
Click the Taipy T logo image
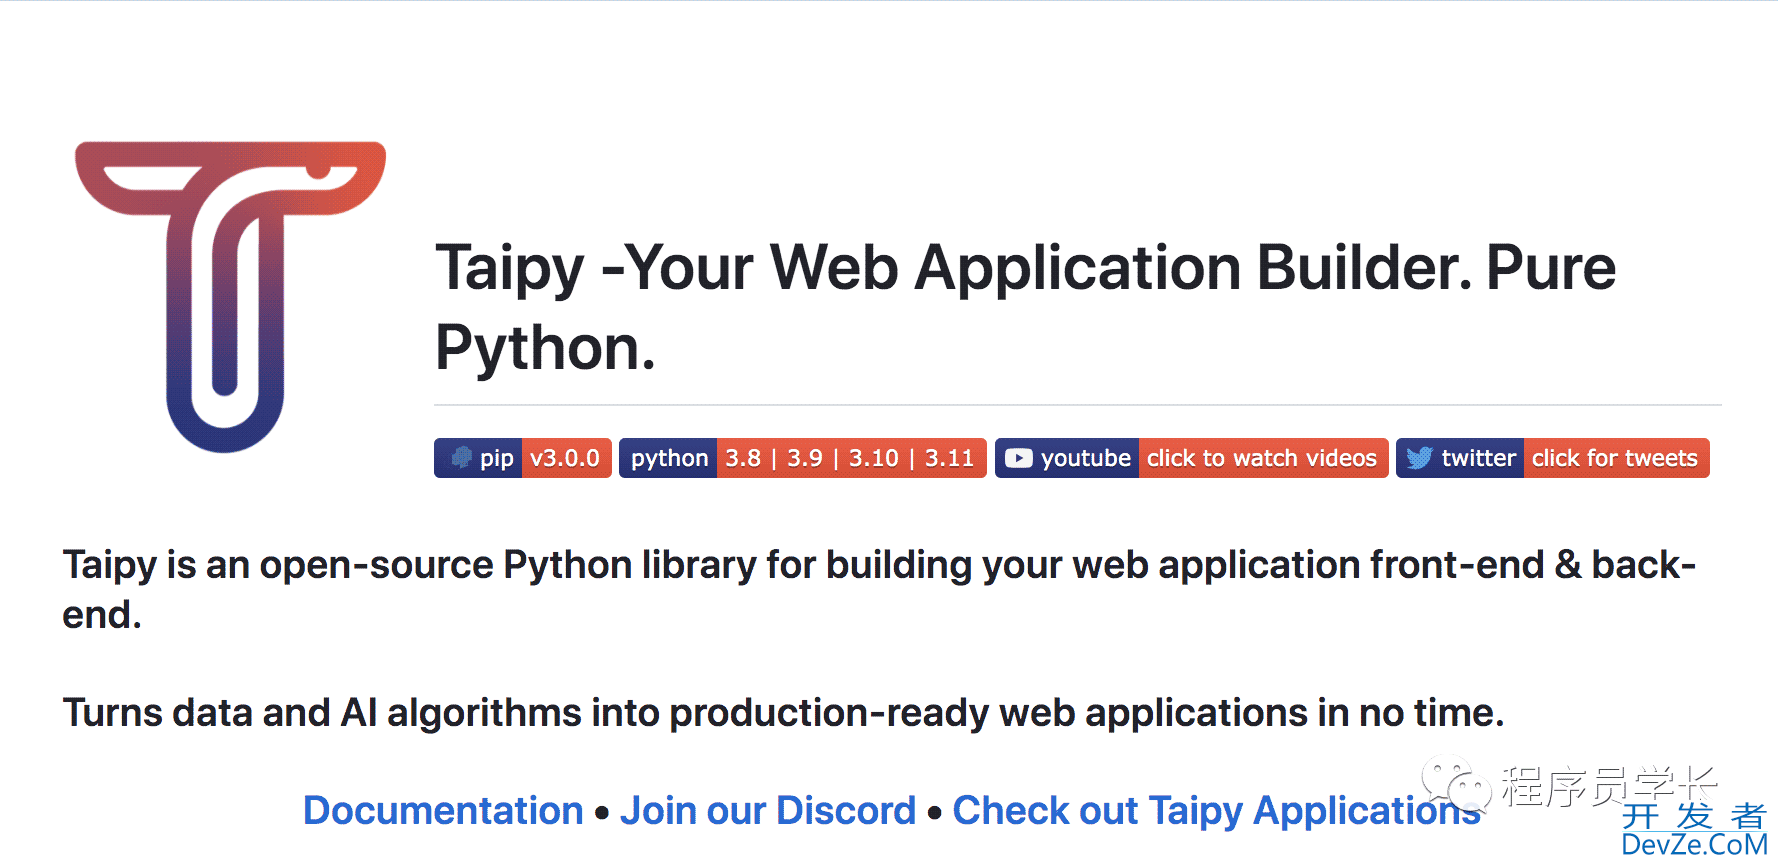tap(231, 297)
